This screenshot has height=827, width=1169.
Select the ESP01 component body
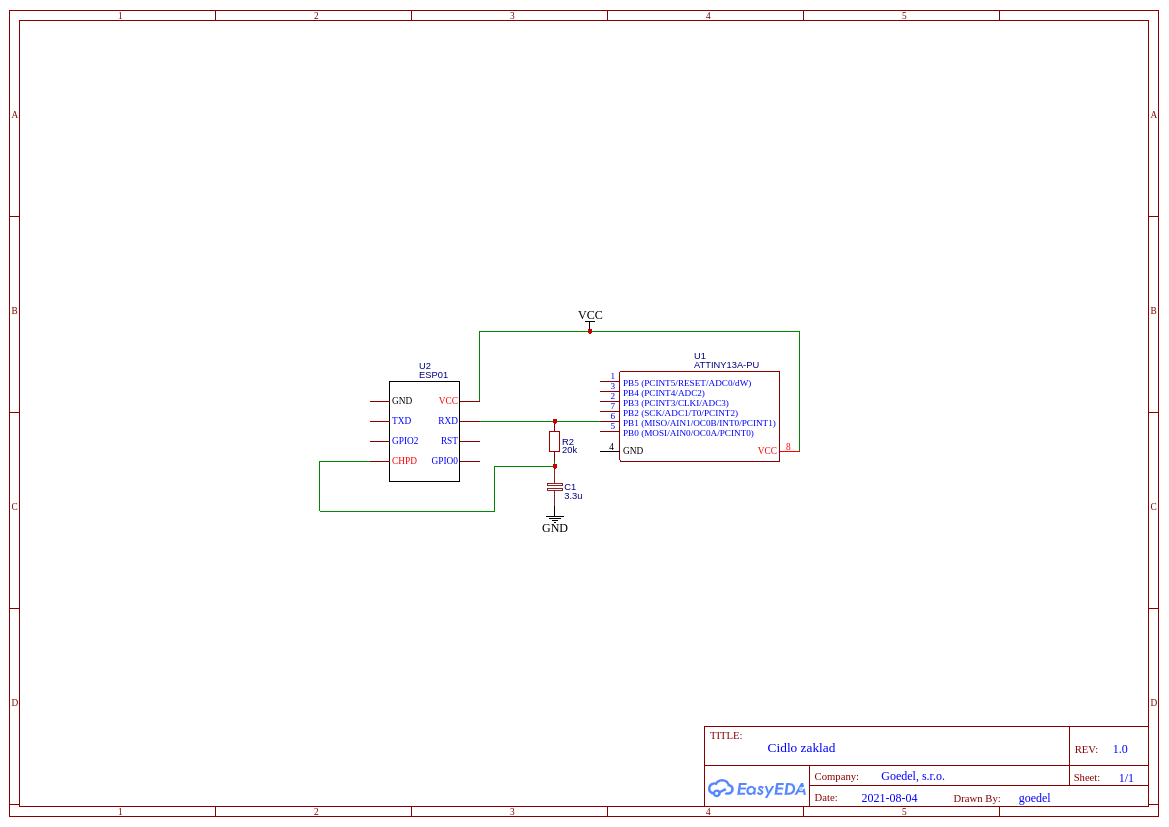point(424,431)
